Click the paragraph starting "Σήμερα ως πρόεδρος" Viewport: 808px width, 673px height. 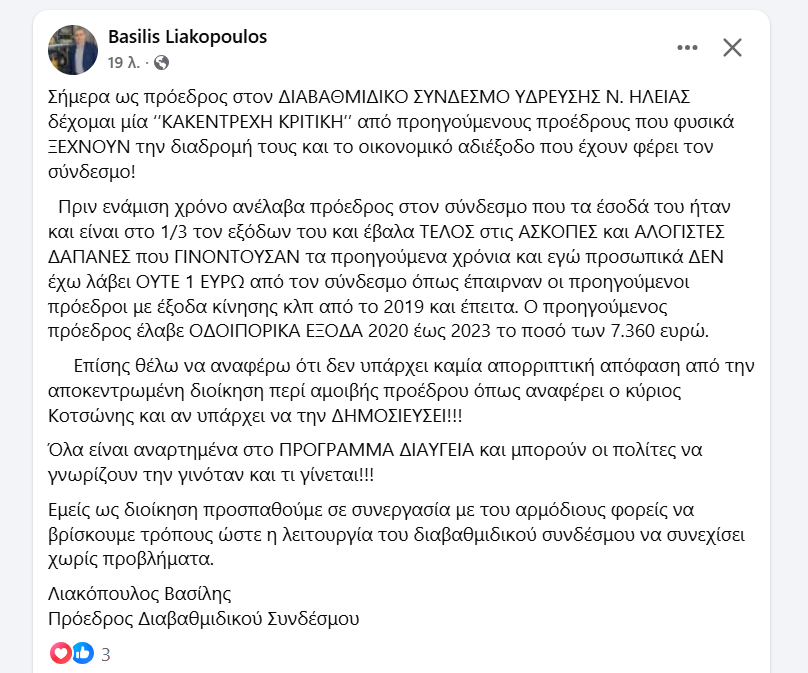391,134
